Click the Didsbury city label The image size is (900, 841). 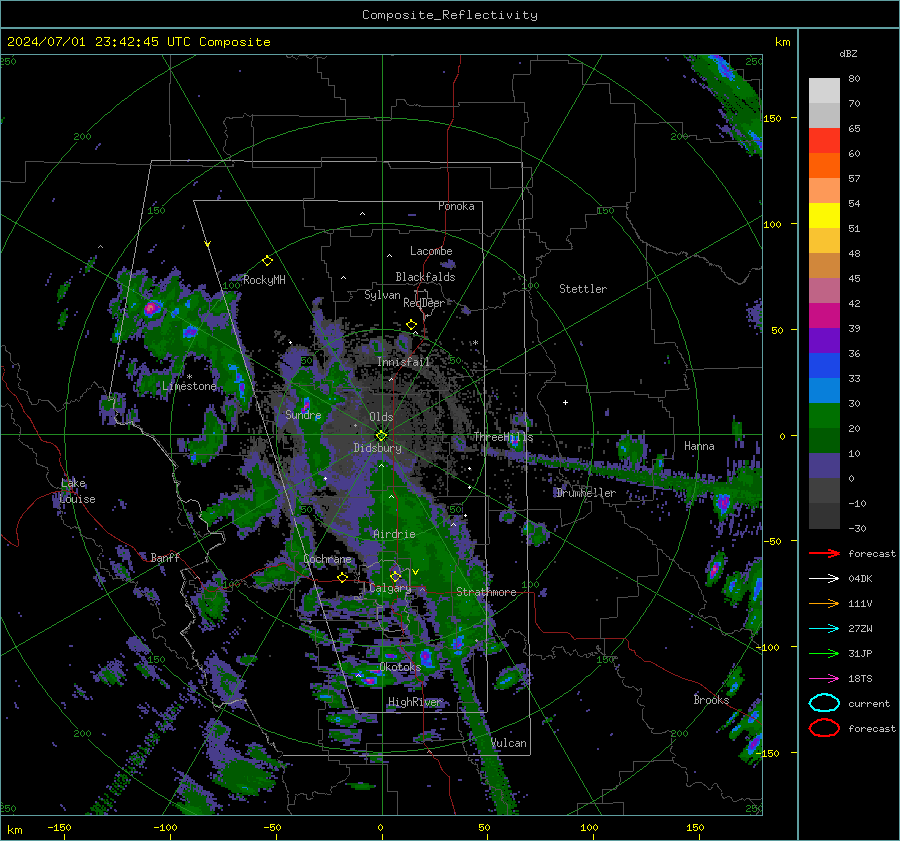click(377, 448)
